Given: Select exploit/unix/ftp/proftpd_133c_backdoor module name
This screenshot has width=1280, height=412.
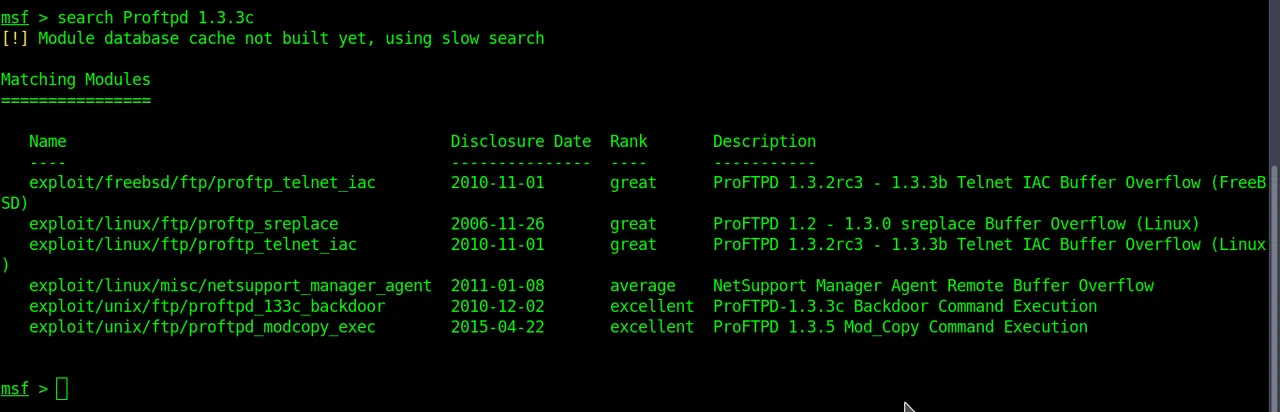Looking at the screenshot, I should pyautogui.click(x=207, y=307).
